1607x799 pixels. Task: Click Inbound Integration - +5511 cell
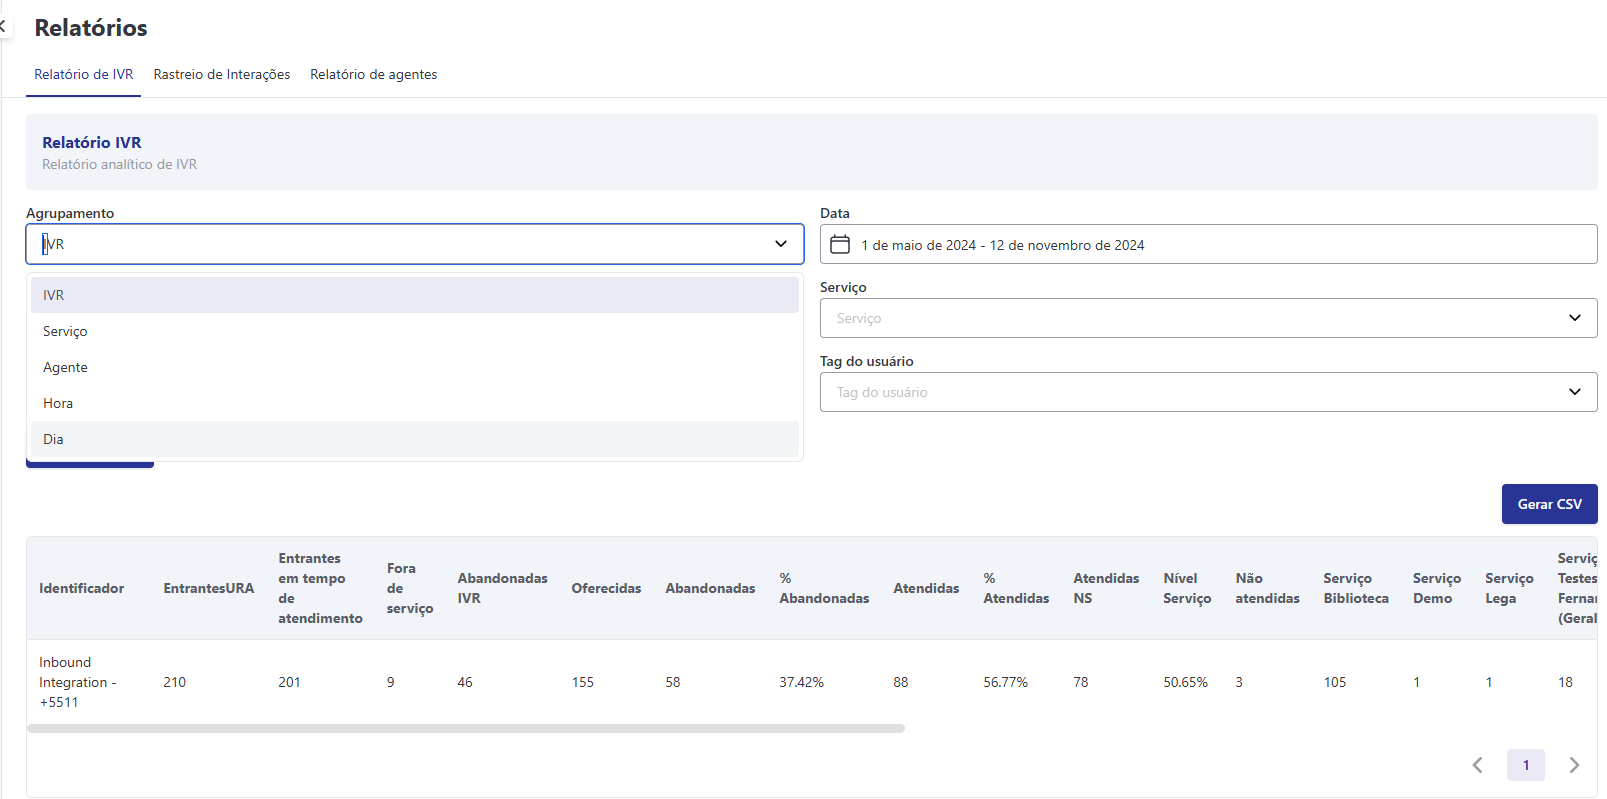[x=78, y=682]
